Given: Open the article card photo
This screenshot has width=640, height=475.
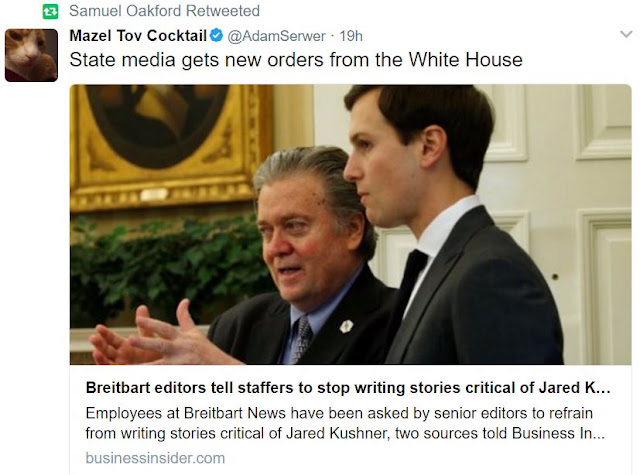Looking at the screenshot, I should [x=351, y=224].
